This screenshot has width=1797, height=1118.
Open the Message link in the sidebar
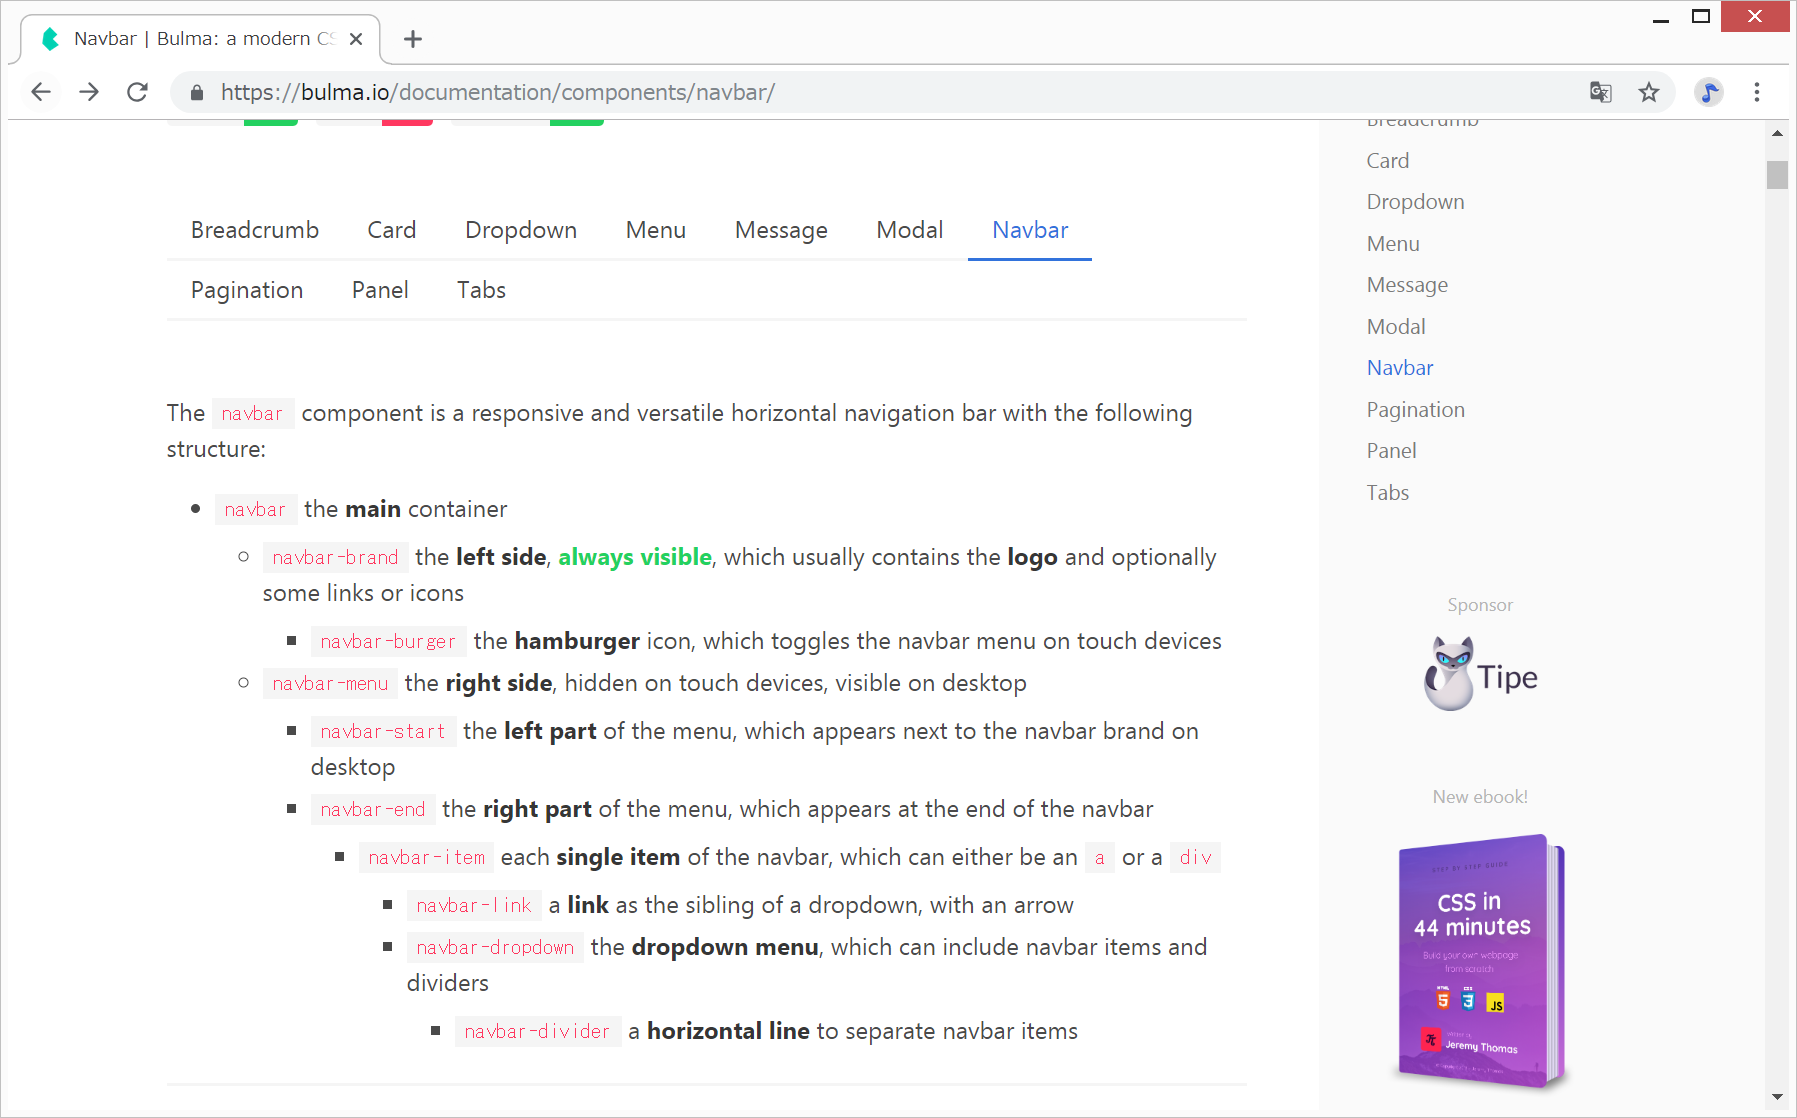pos(1407,285)
